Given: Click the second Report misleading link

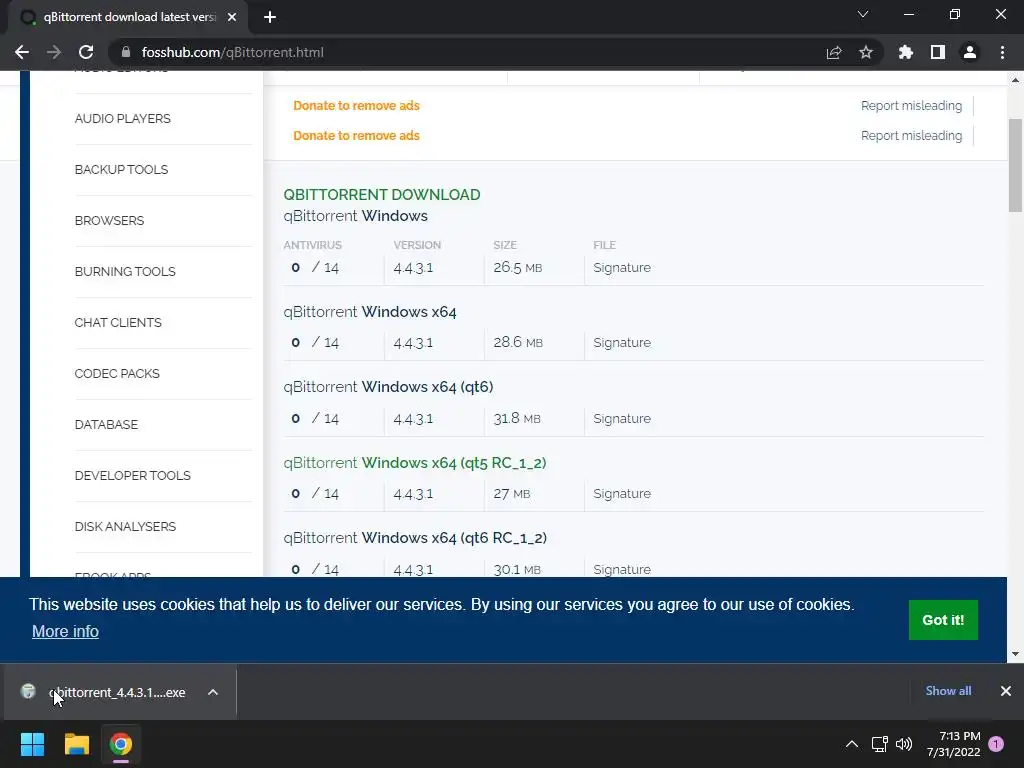Looking at the screenshot, I should coord(911,136).
